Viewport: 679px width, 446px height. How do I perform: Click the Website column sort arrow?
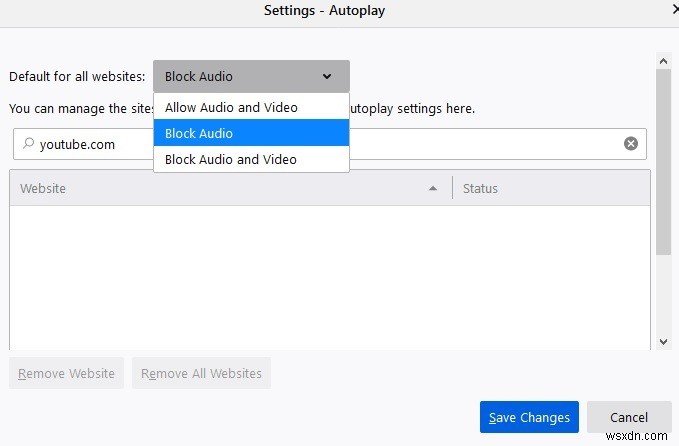pyautogui.click(x=433, y=188)
